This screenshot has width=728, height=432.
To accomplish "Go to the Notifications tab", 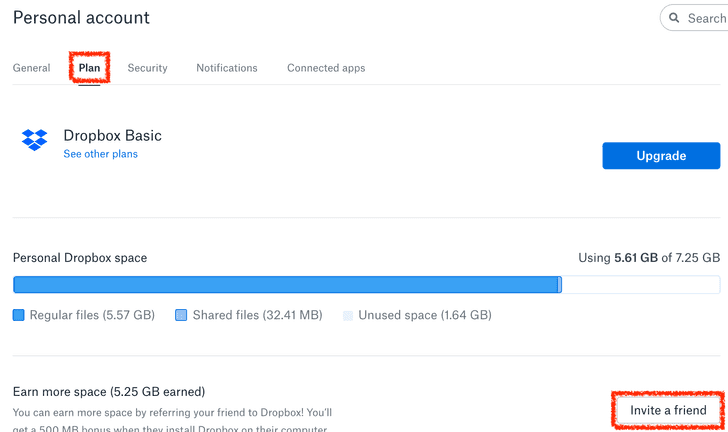I will click(226, 68).
